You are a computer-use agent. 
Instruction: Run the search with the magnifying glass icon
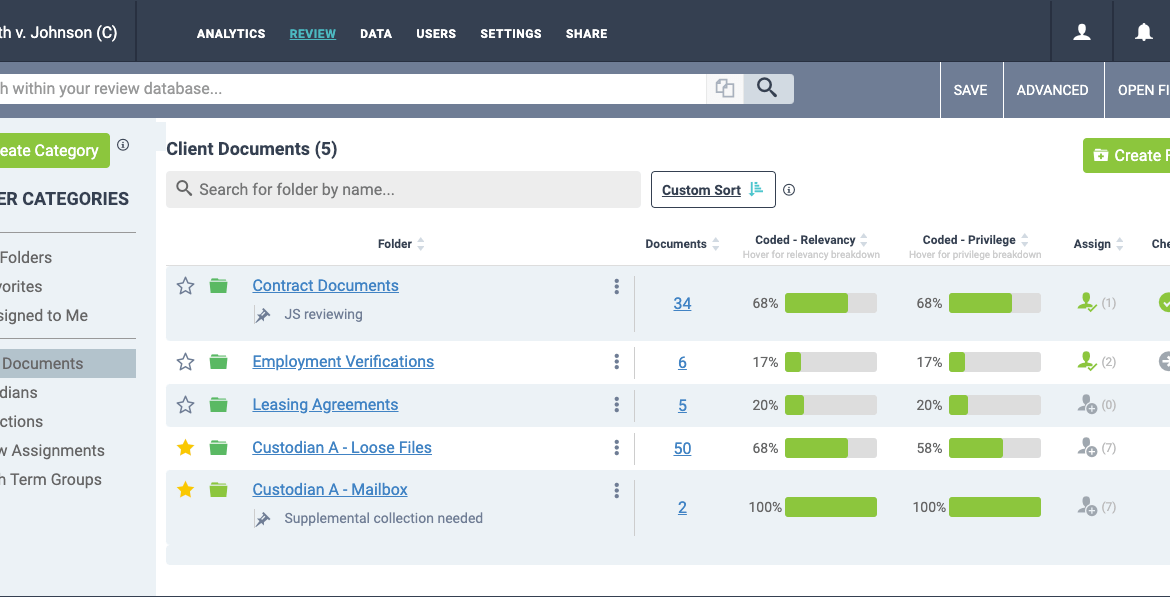(768, 88)
